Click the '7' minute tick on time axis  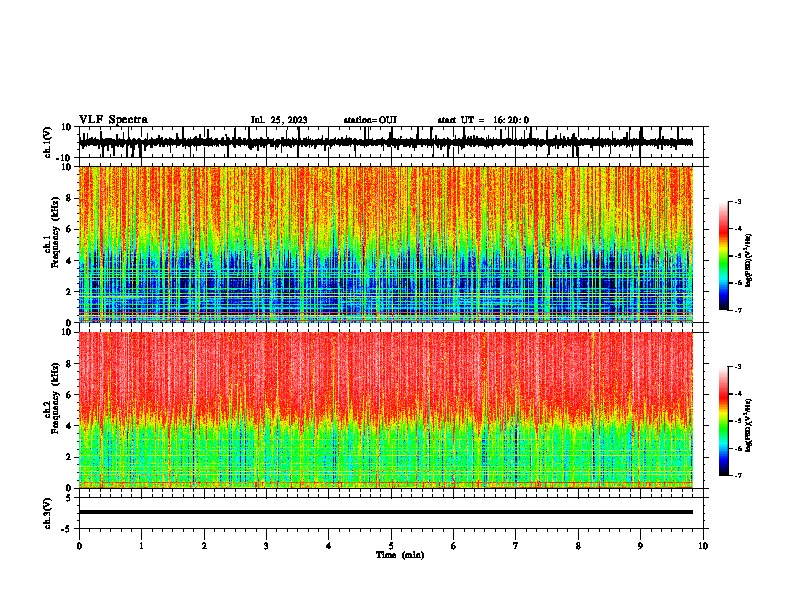pos(516,546)
